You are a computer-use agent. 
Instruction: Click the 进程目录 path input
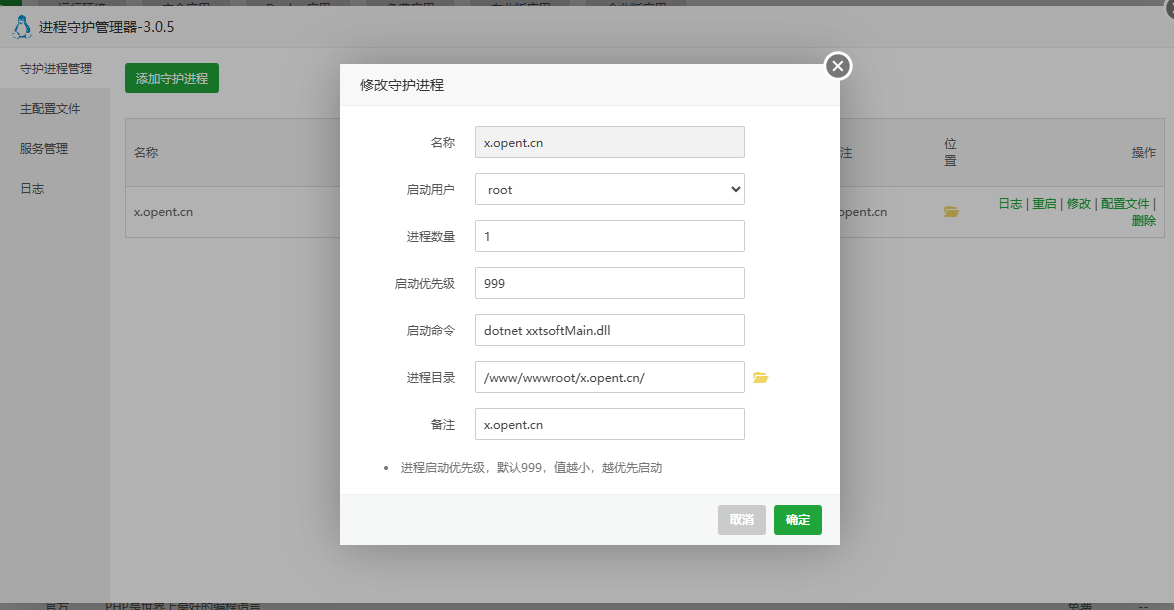(609, 377)
